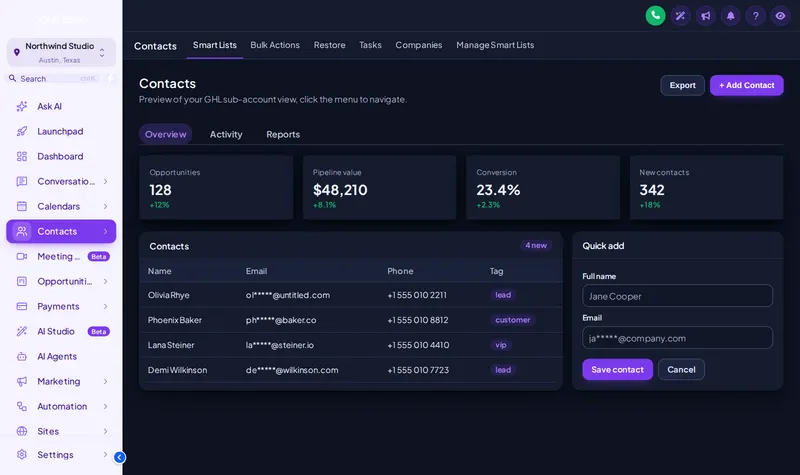Click the customer tag for Phoenix Baker
The image size is (800, 475).
513,320
